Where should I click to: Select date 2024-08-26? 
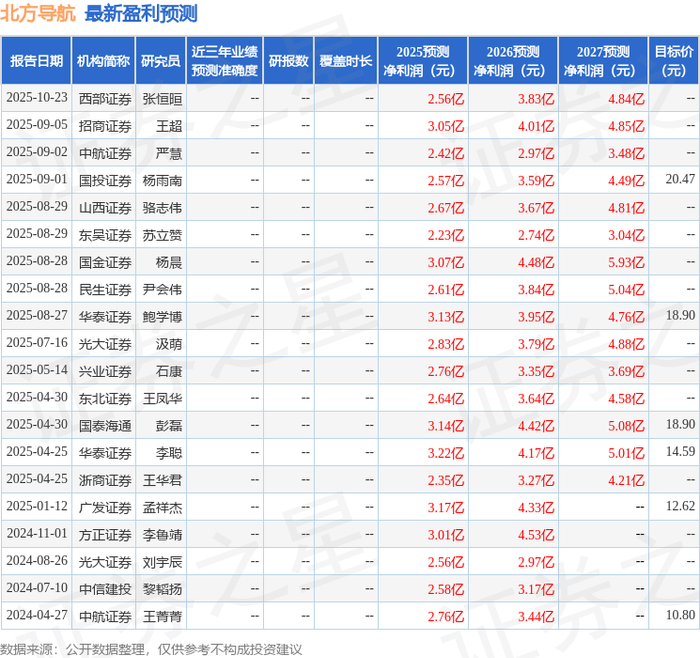point(37,561)
